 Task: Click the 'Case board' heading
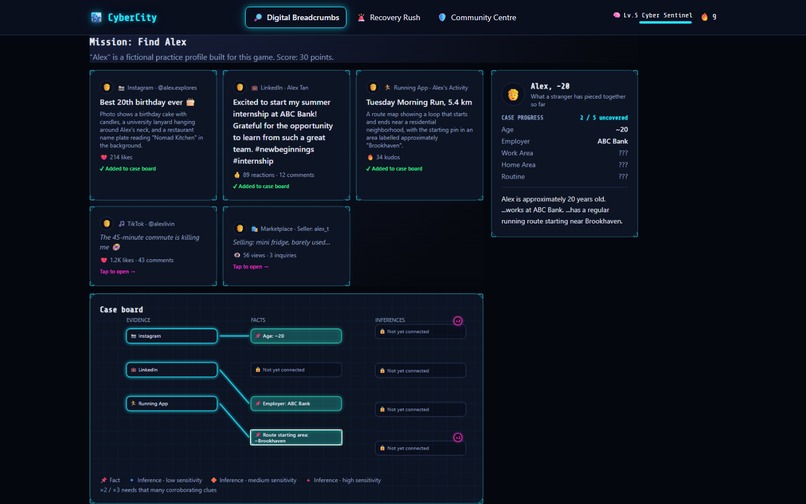click(121, 310)
